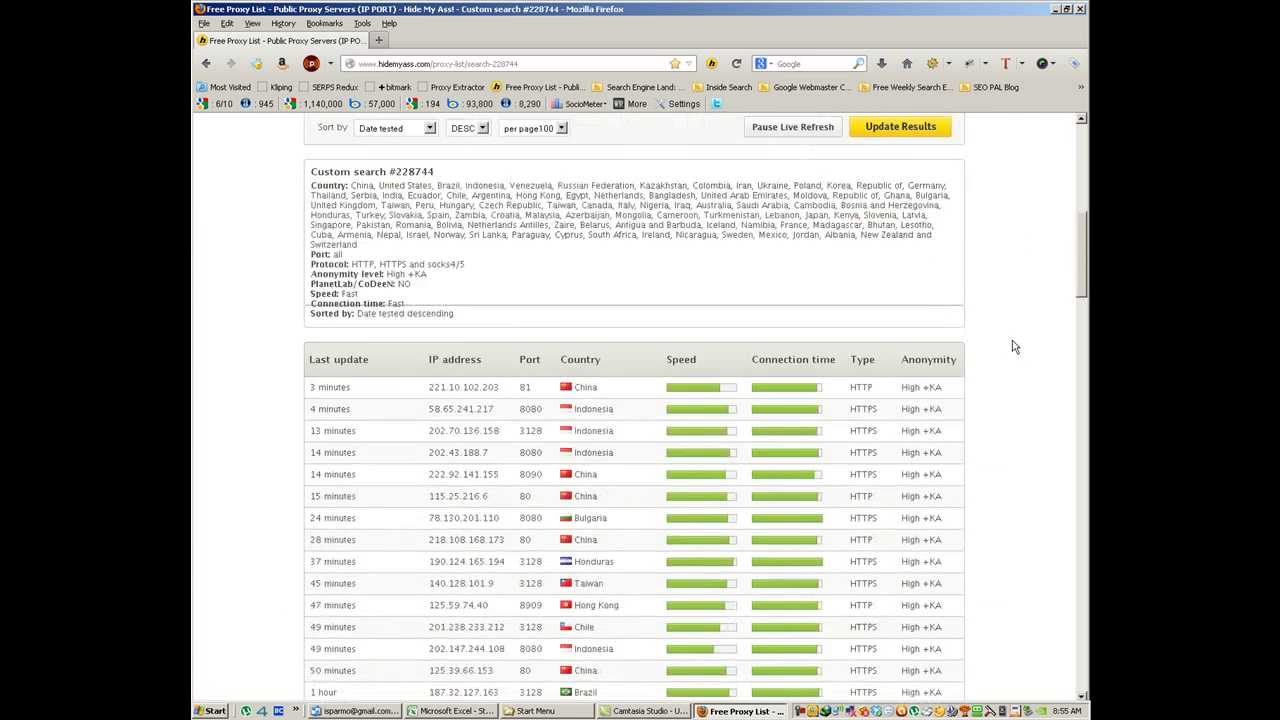Screen dimensions: 1280x720
Task: Expand the quick launch chevron on taskbar
Action: 296,711
